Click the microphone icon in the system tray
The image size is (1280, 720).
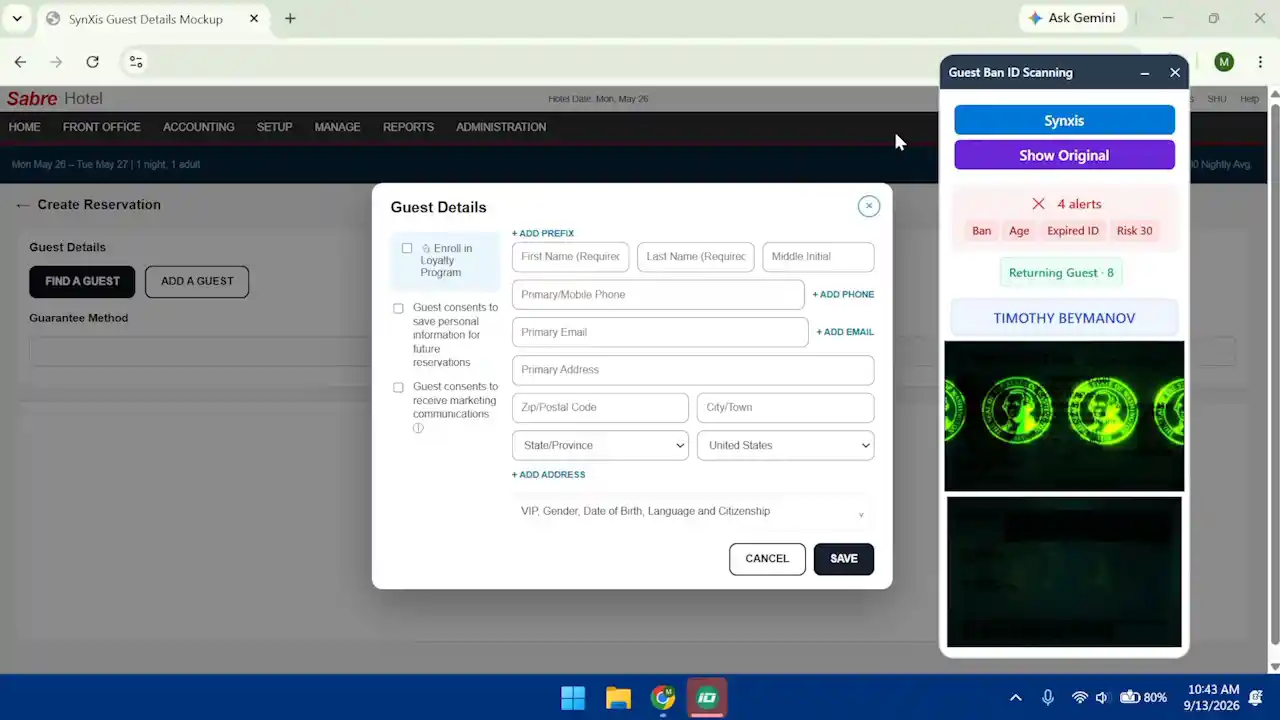point(1048,698)
